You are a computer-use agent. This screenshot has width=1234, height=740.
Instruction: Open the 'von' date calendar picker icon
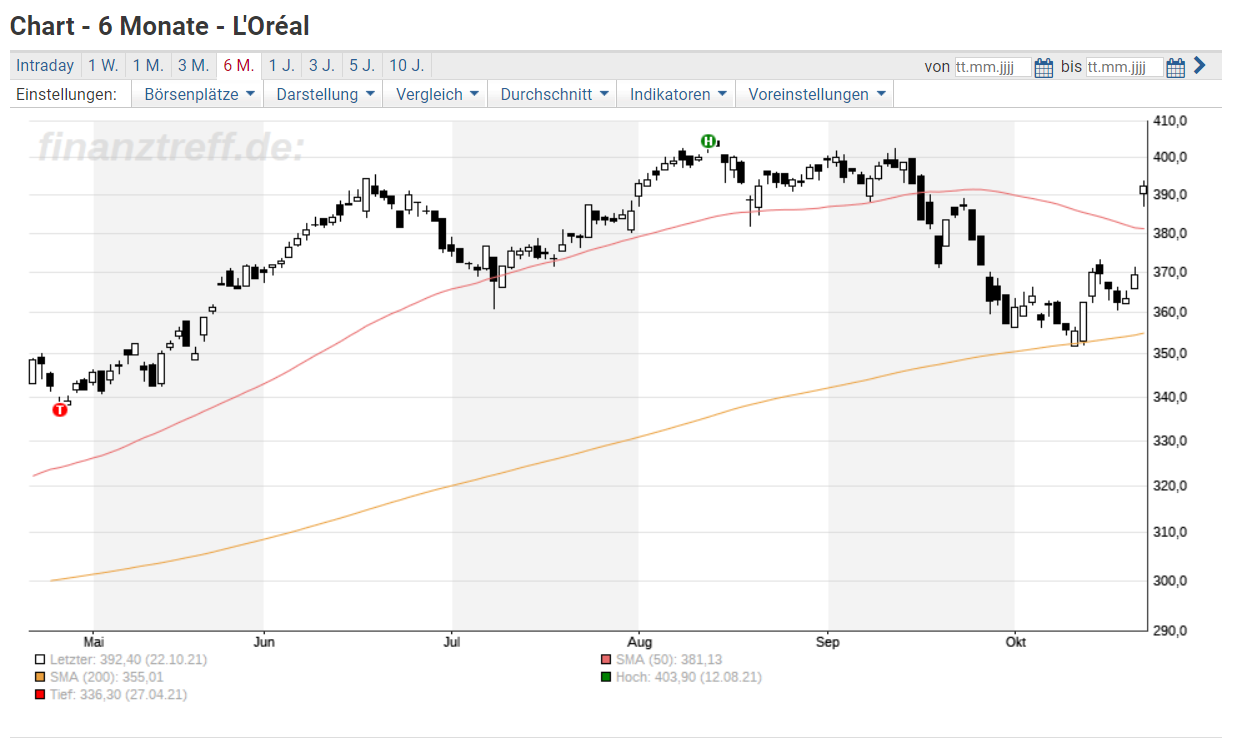[x=1044, y=67]
